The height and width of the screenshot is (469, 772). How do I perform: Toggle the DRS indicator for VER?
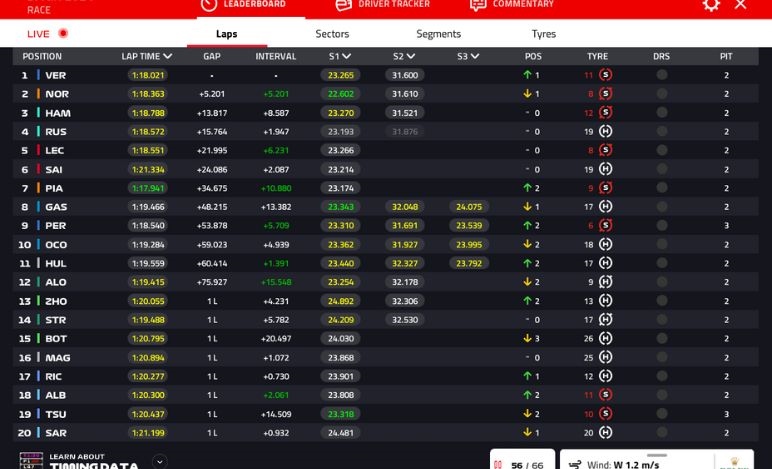(x=661, y=75)
